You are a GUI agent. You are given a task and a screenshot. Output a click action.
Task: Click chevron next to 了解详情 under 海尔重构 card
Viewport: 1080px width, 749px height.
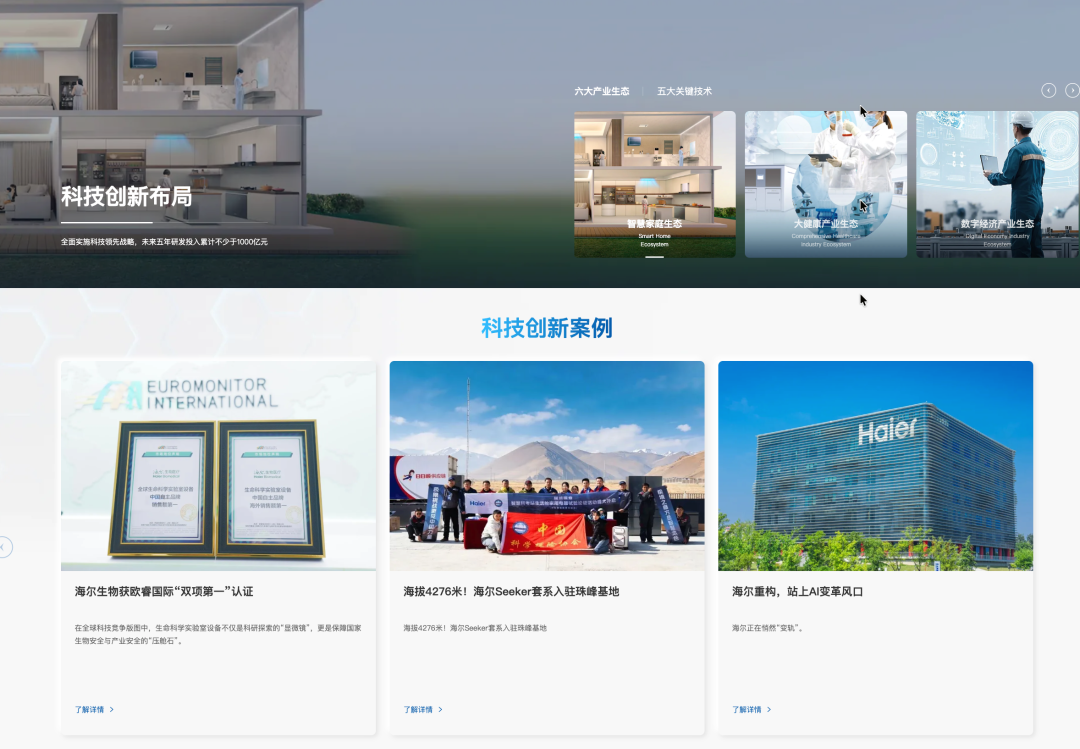point(769,709)
